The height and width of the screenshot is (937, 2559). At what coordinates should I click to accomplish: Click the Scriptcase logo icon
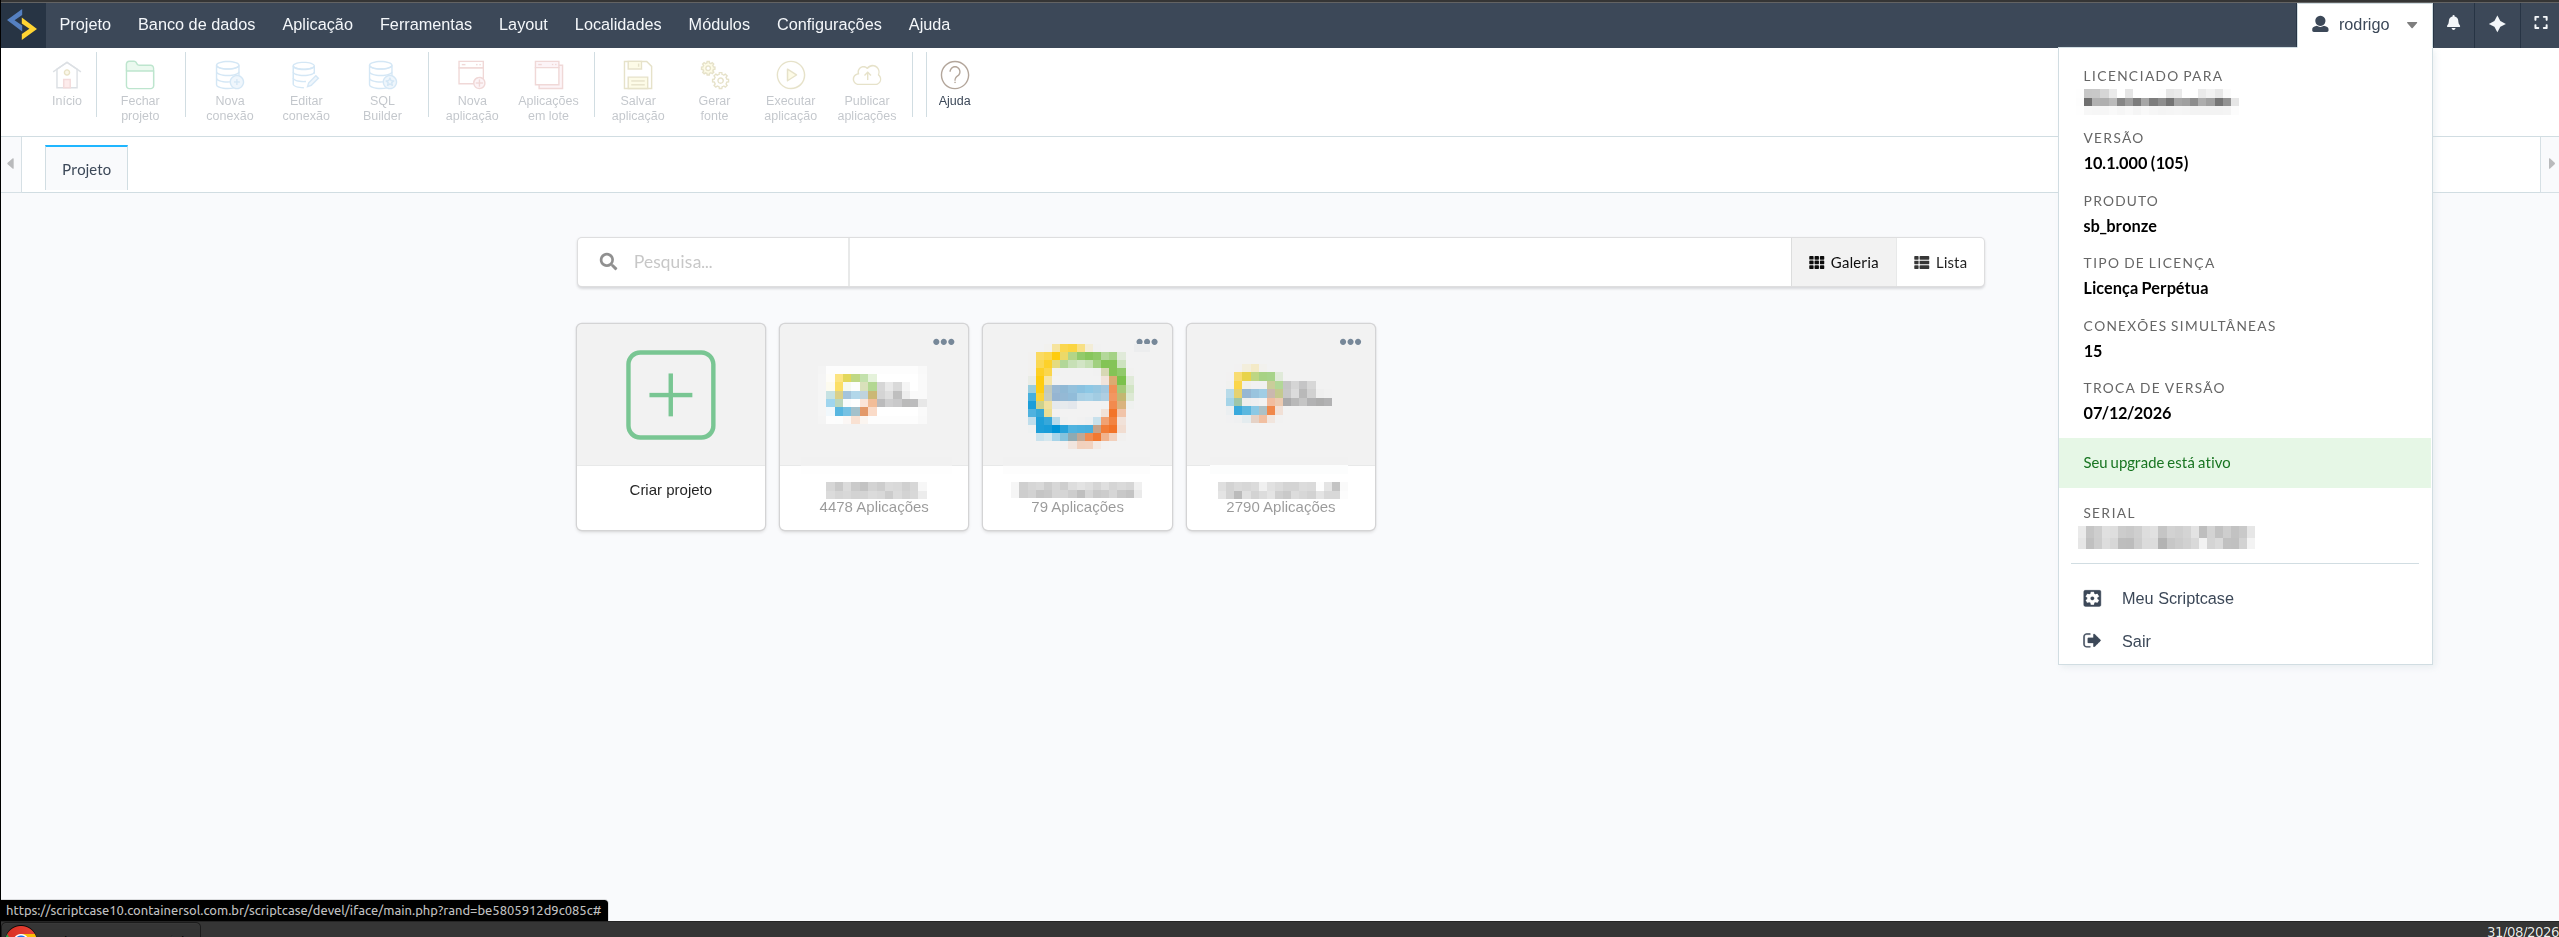pos(22,24)
